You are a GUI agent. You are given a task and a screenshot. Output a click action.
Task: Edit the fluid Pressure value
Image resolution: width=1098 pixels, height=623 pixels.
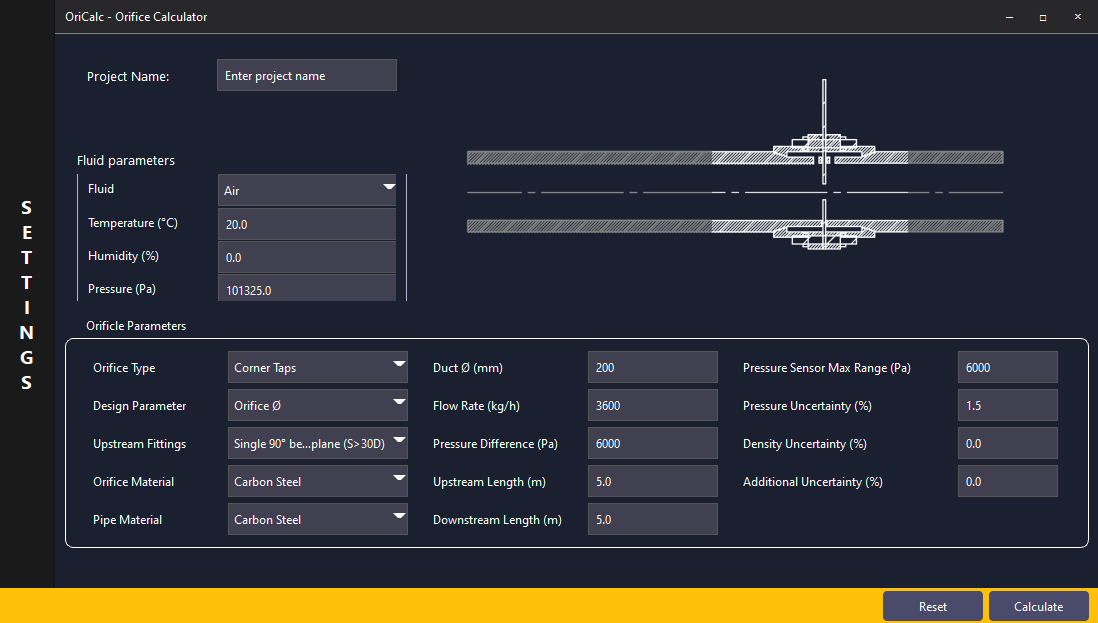[306, 289]
